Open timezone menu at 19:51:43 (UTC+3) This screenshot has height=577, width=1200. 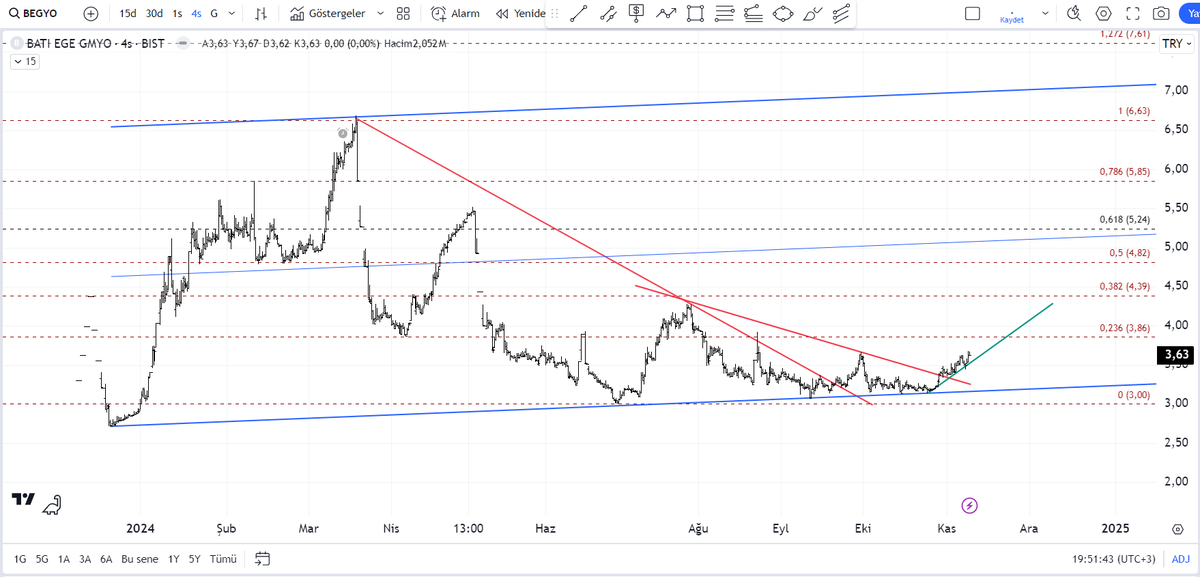pos(1115,559)
